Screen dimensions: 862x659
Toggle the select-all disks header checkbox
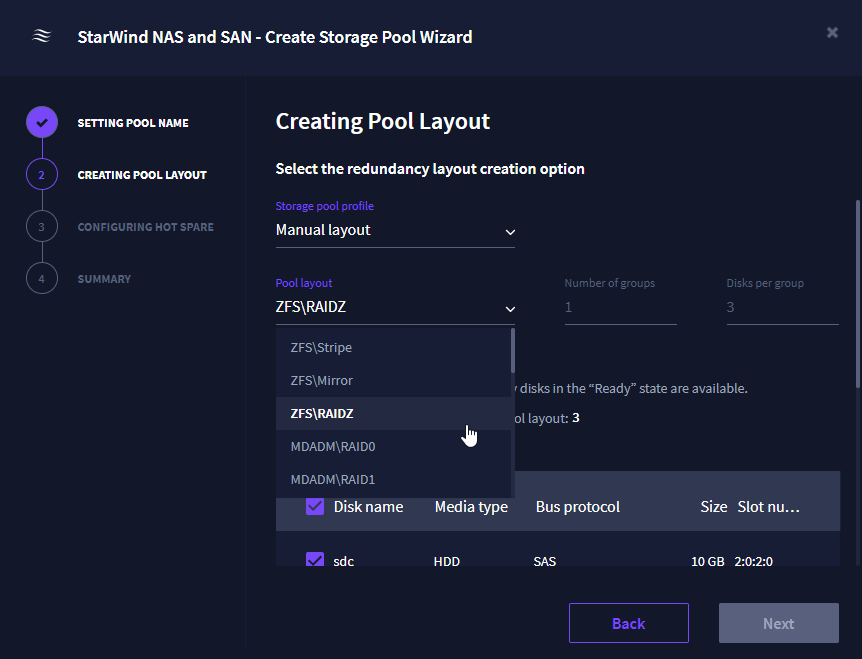(315, 506)
